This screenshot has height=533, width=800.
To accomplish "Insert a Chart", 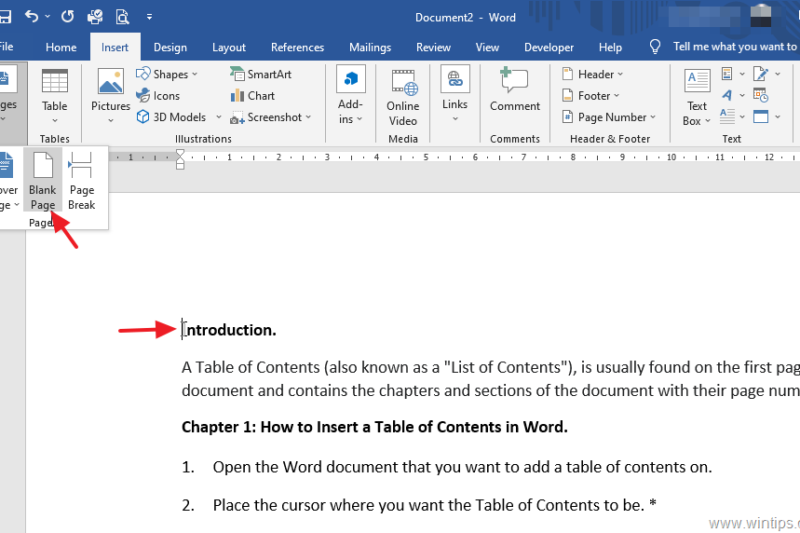I will [253, 95].
